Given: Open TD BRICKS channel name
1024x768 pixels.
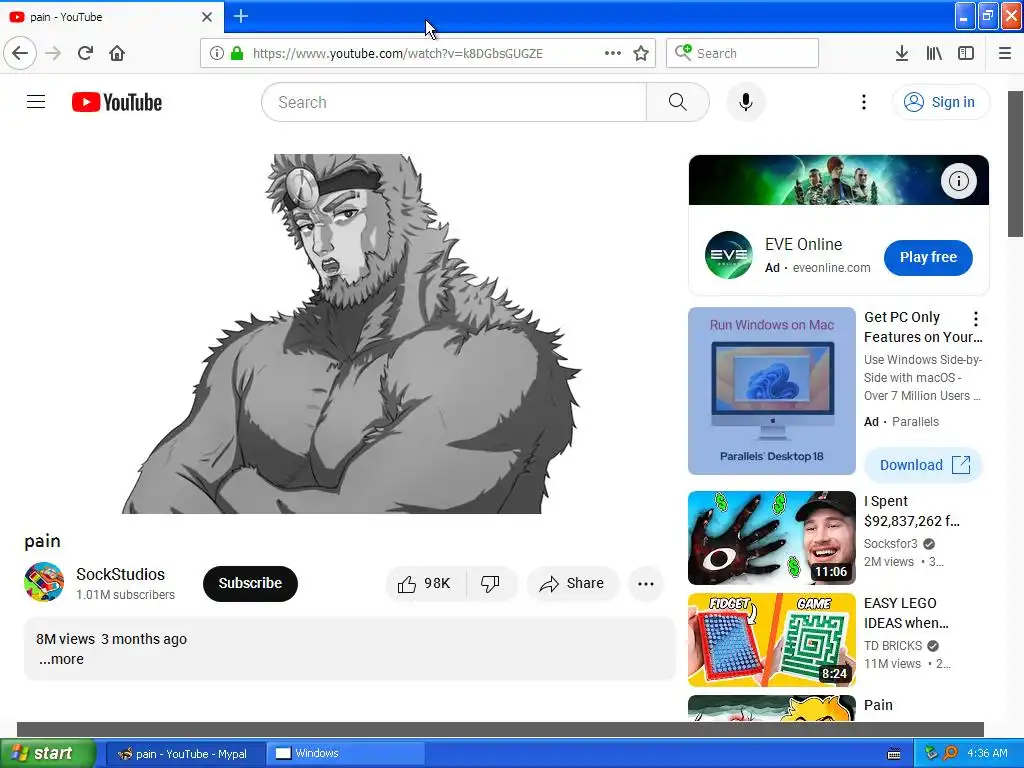Looking at the screenshot, I should pyautogui.click(x=893, y=645).
